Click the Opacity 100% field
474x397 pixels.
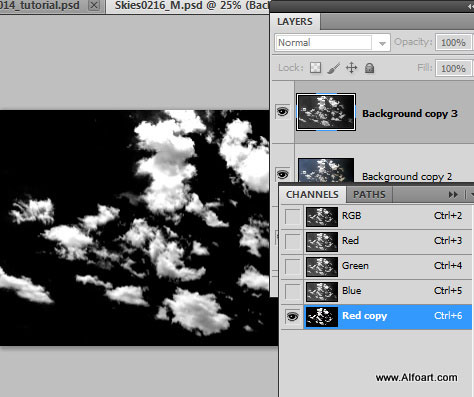[453, 43]
